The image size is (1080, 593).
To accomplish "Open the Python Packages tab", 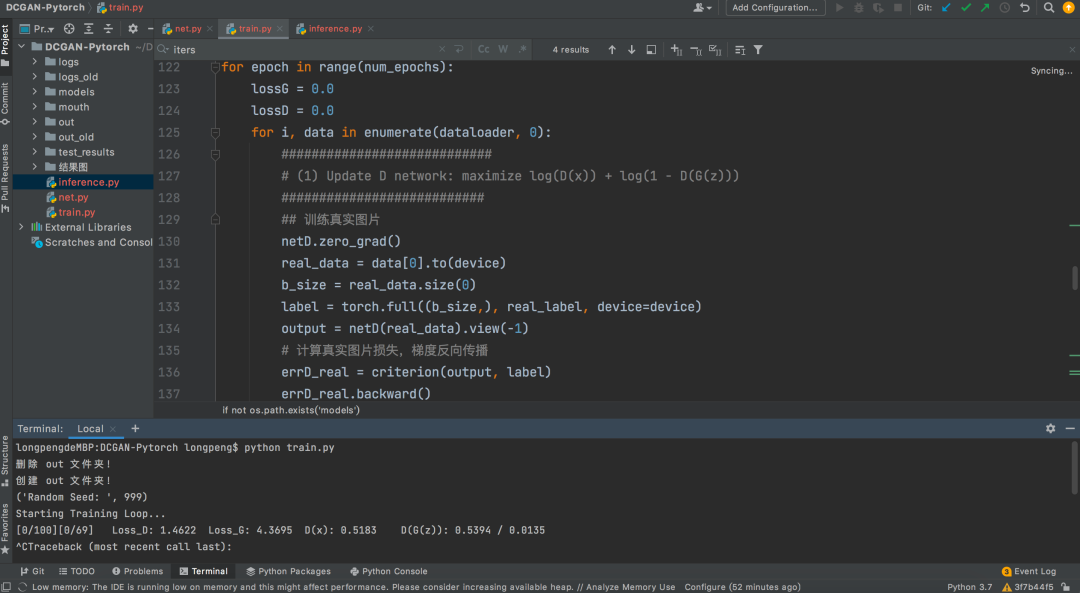I will click(x=289, y=572).
